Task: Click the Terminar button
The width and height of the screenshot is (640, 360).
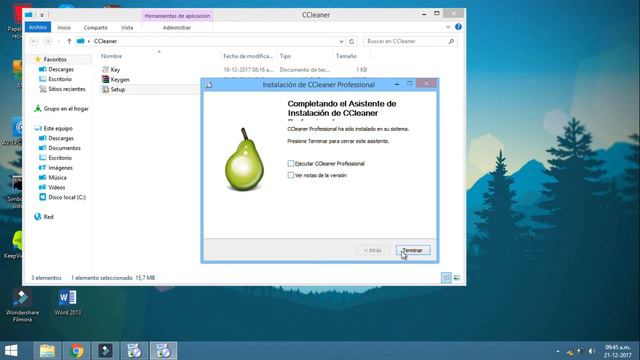Action: [413, 250]
